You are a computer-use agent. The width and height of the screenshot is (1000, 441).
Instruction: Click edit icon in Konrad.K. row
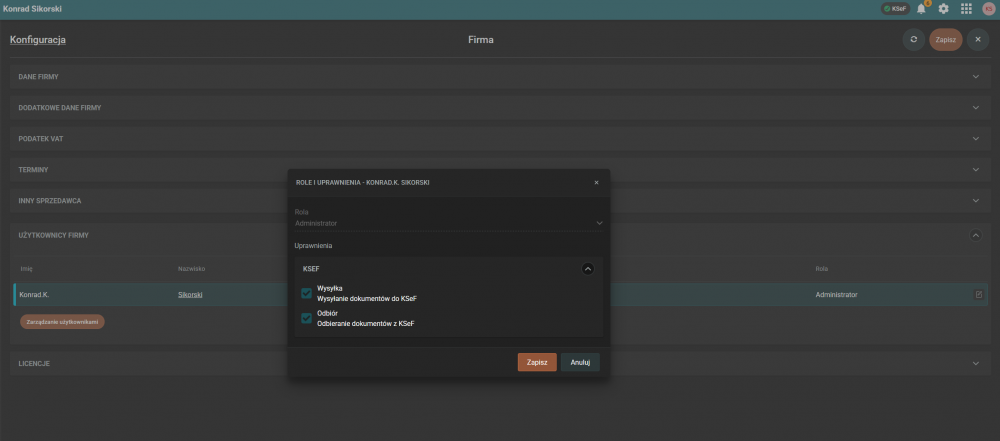978,295
